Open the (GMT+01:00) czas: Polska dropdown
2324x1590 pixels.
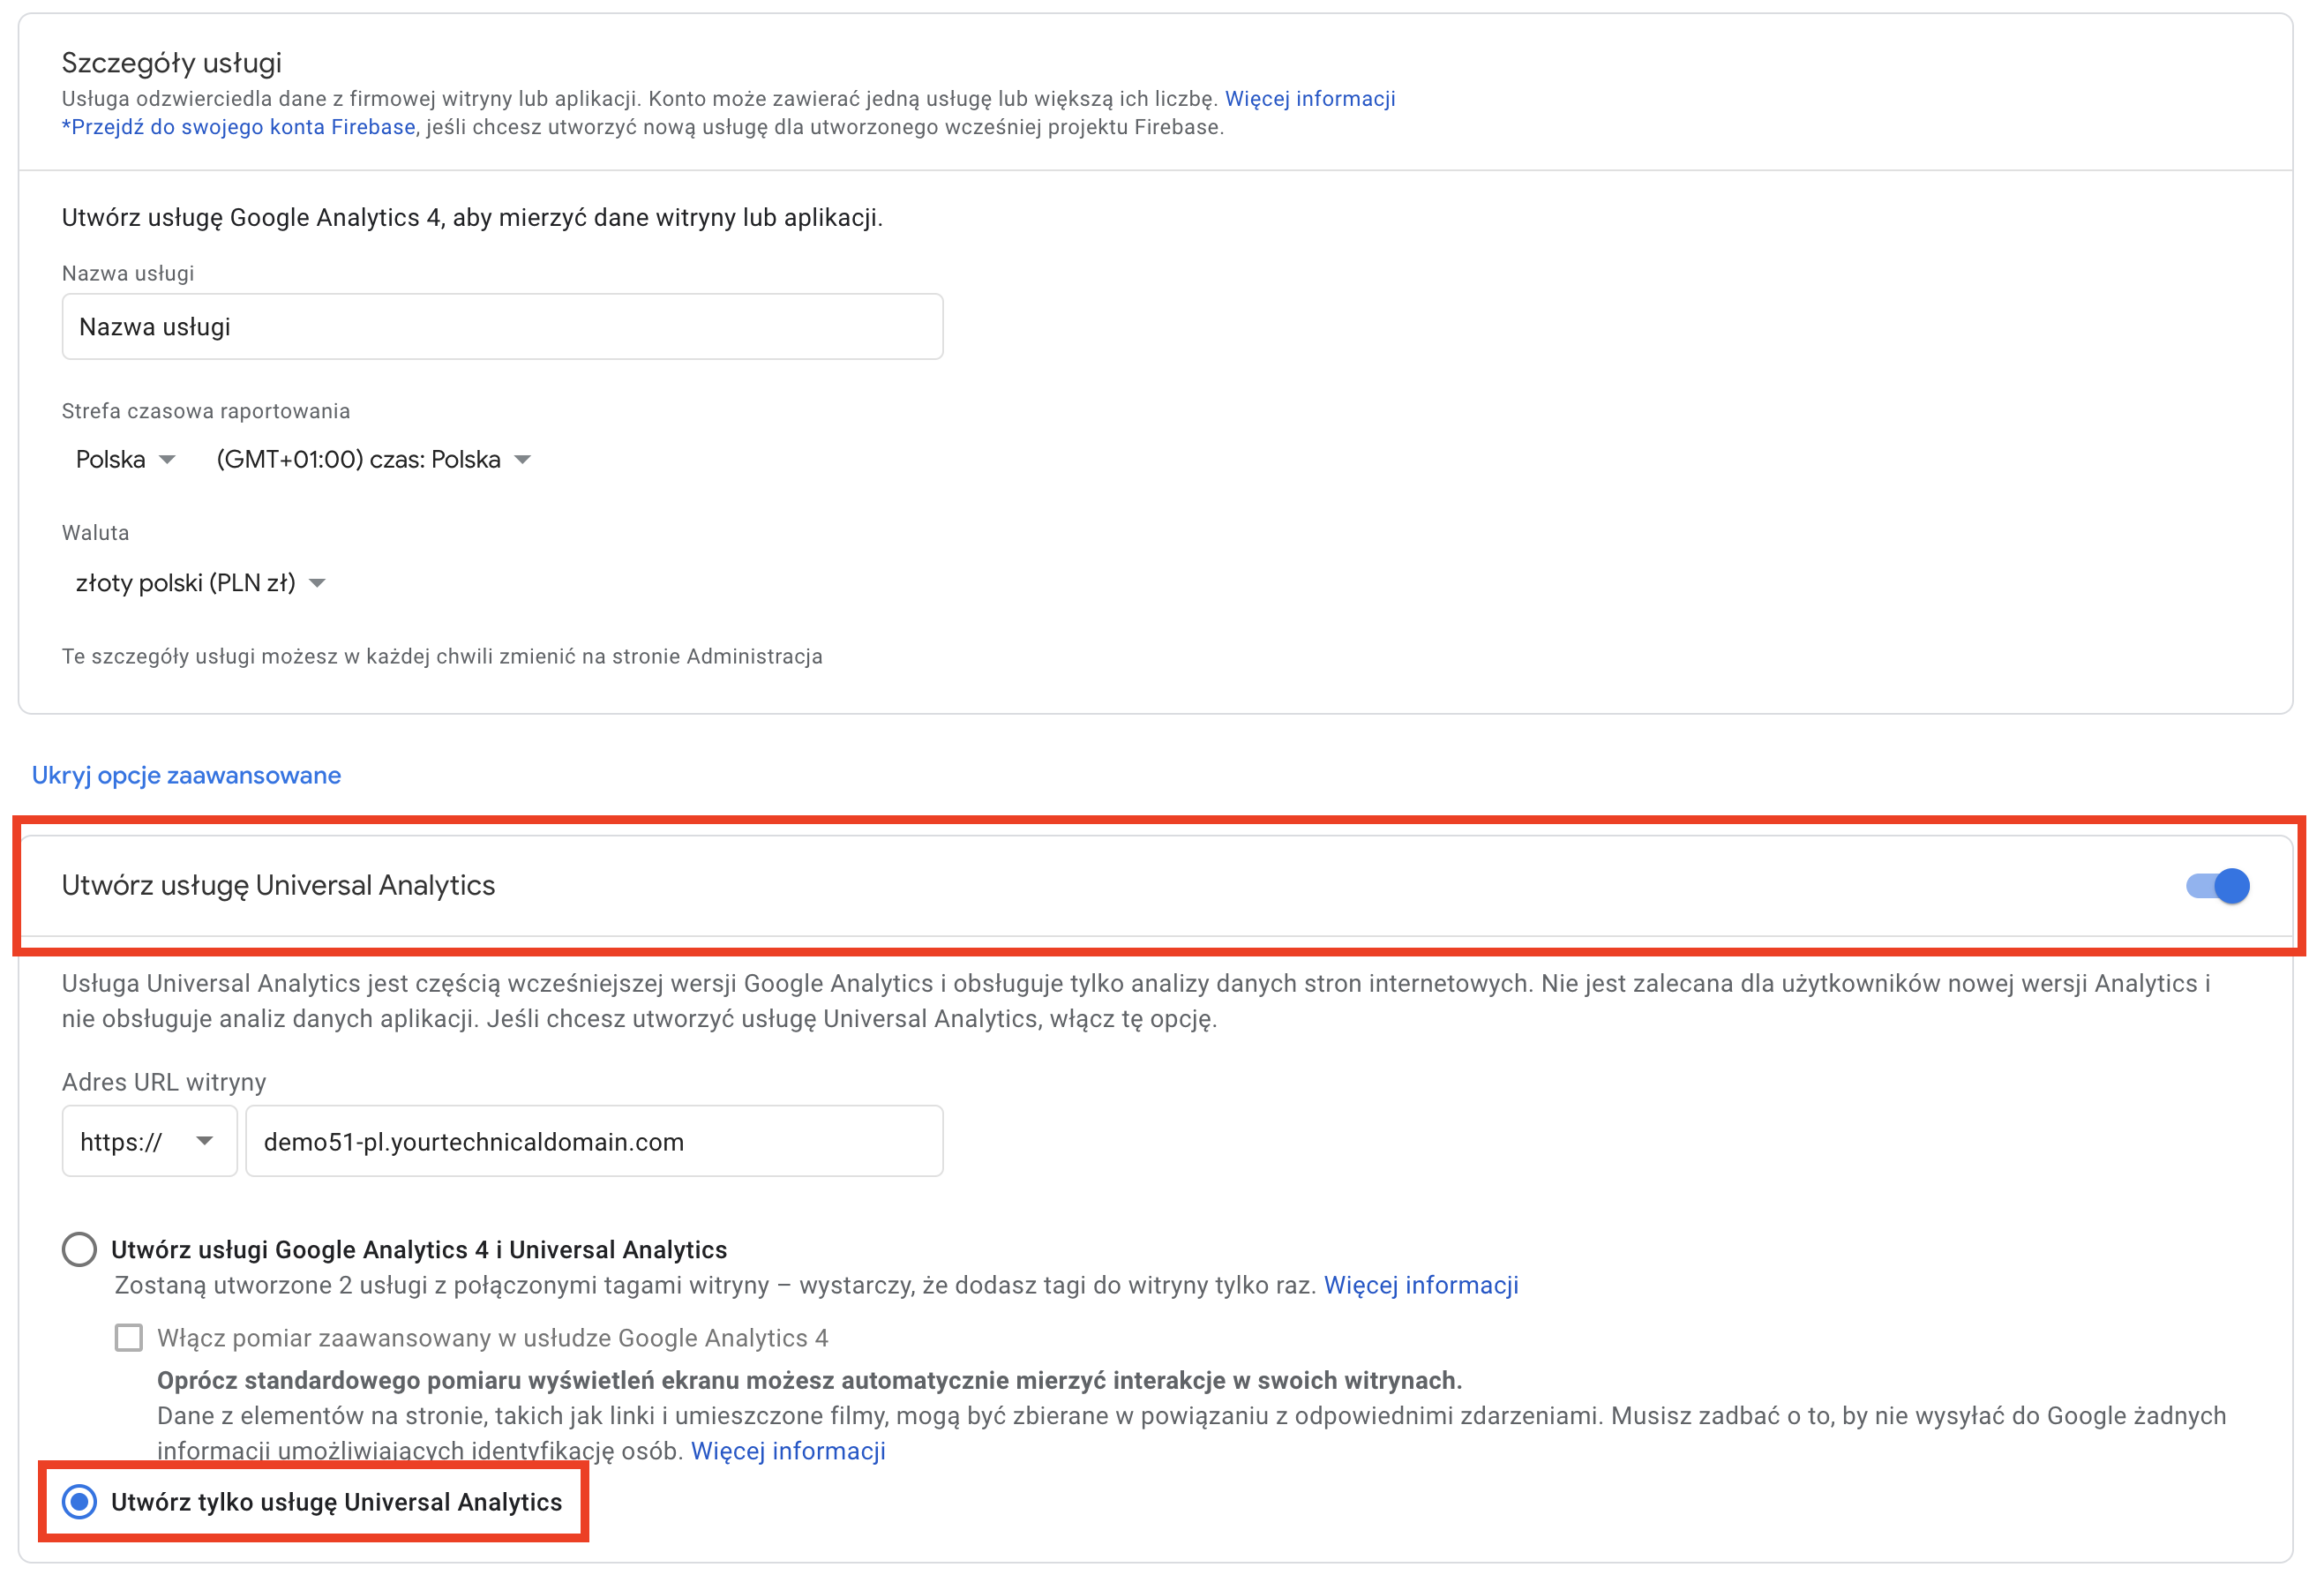(373, 459)
